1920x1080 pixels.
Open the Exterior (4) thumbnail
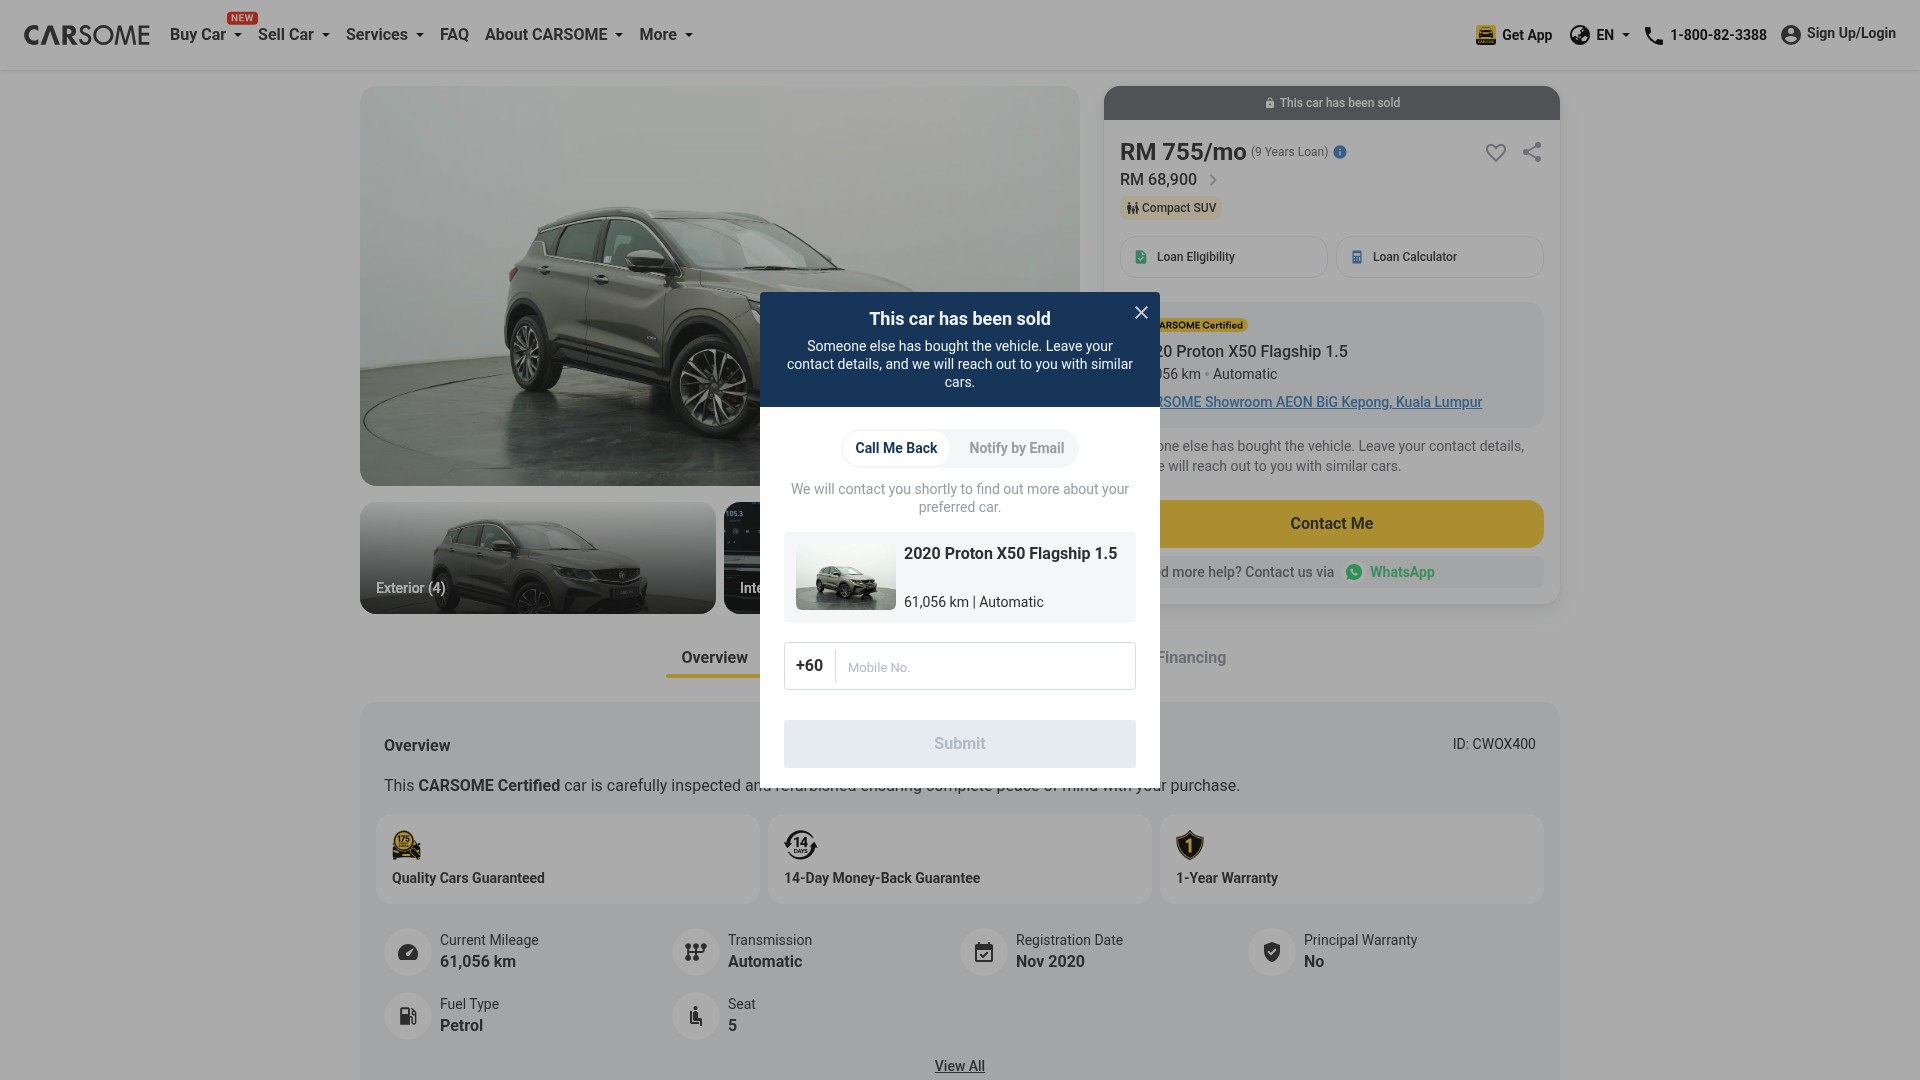tap(538, 558)
